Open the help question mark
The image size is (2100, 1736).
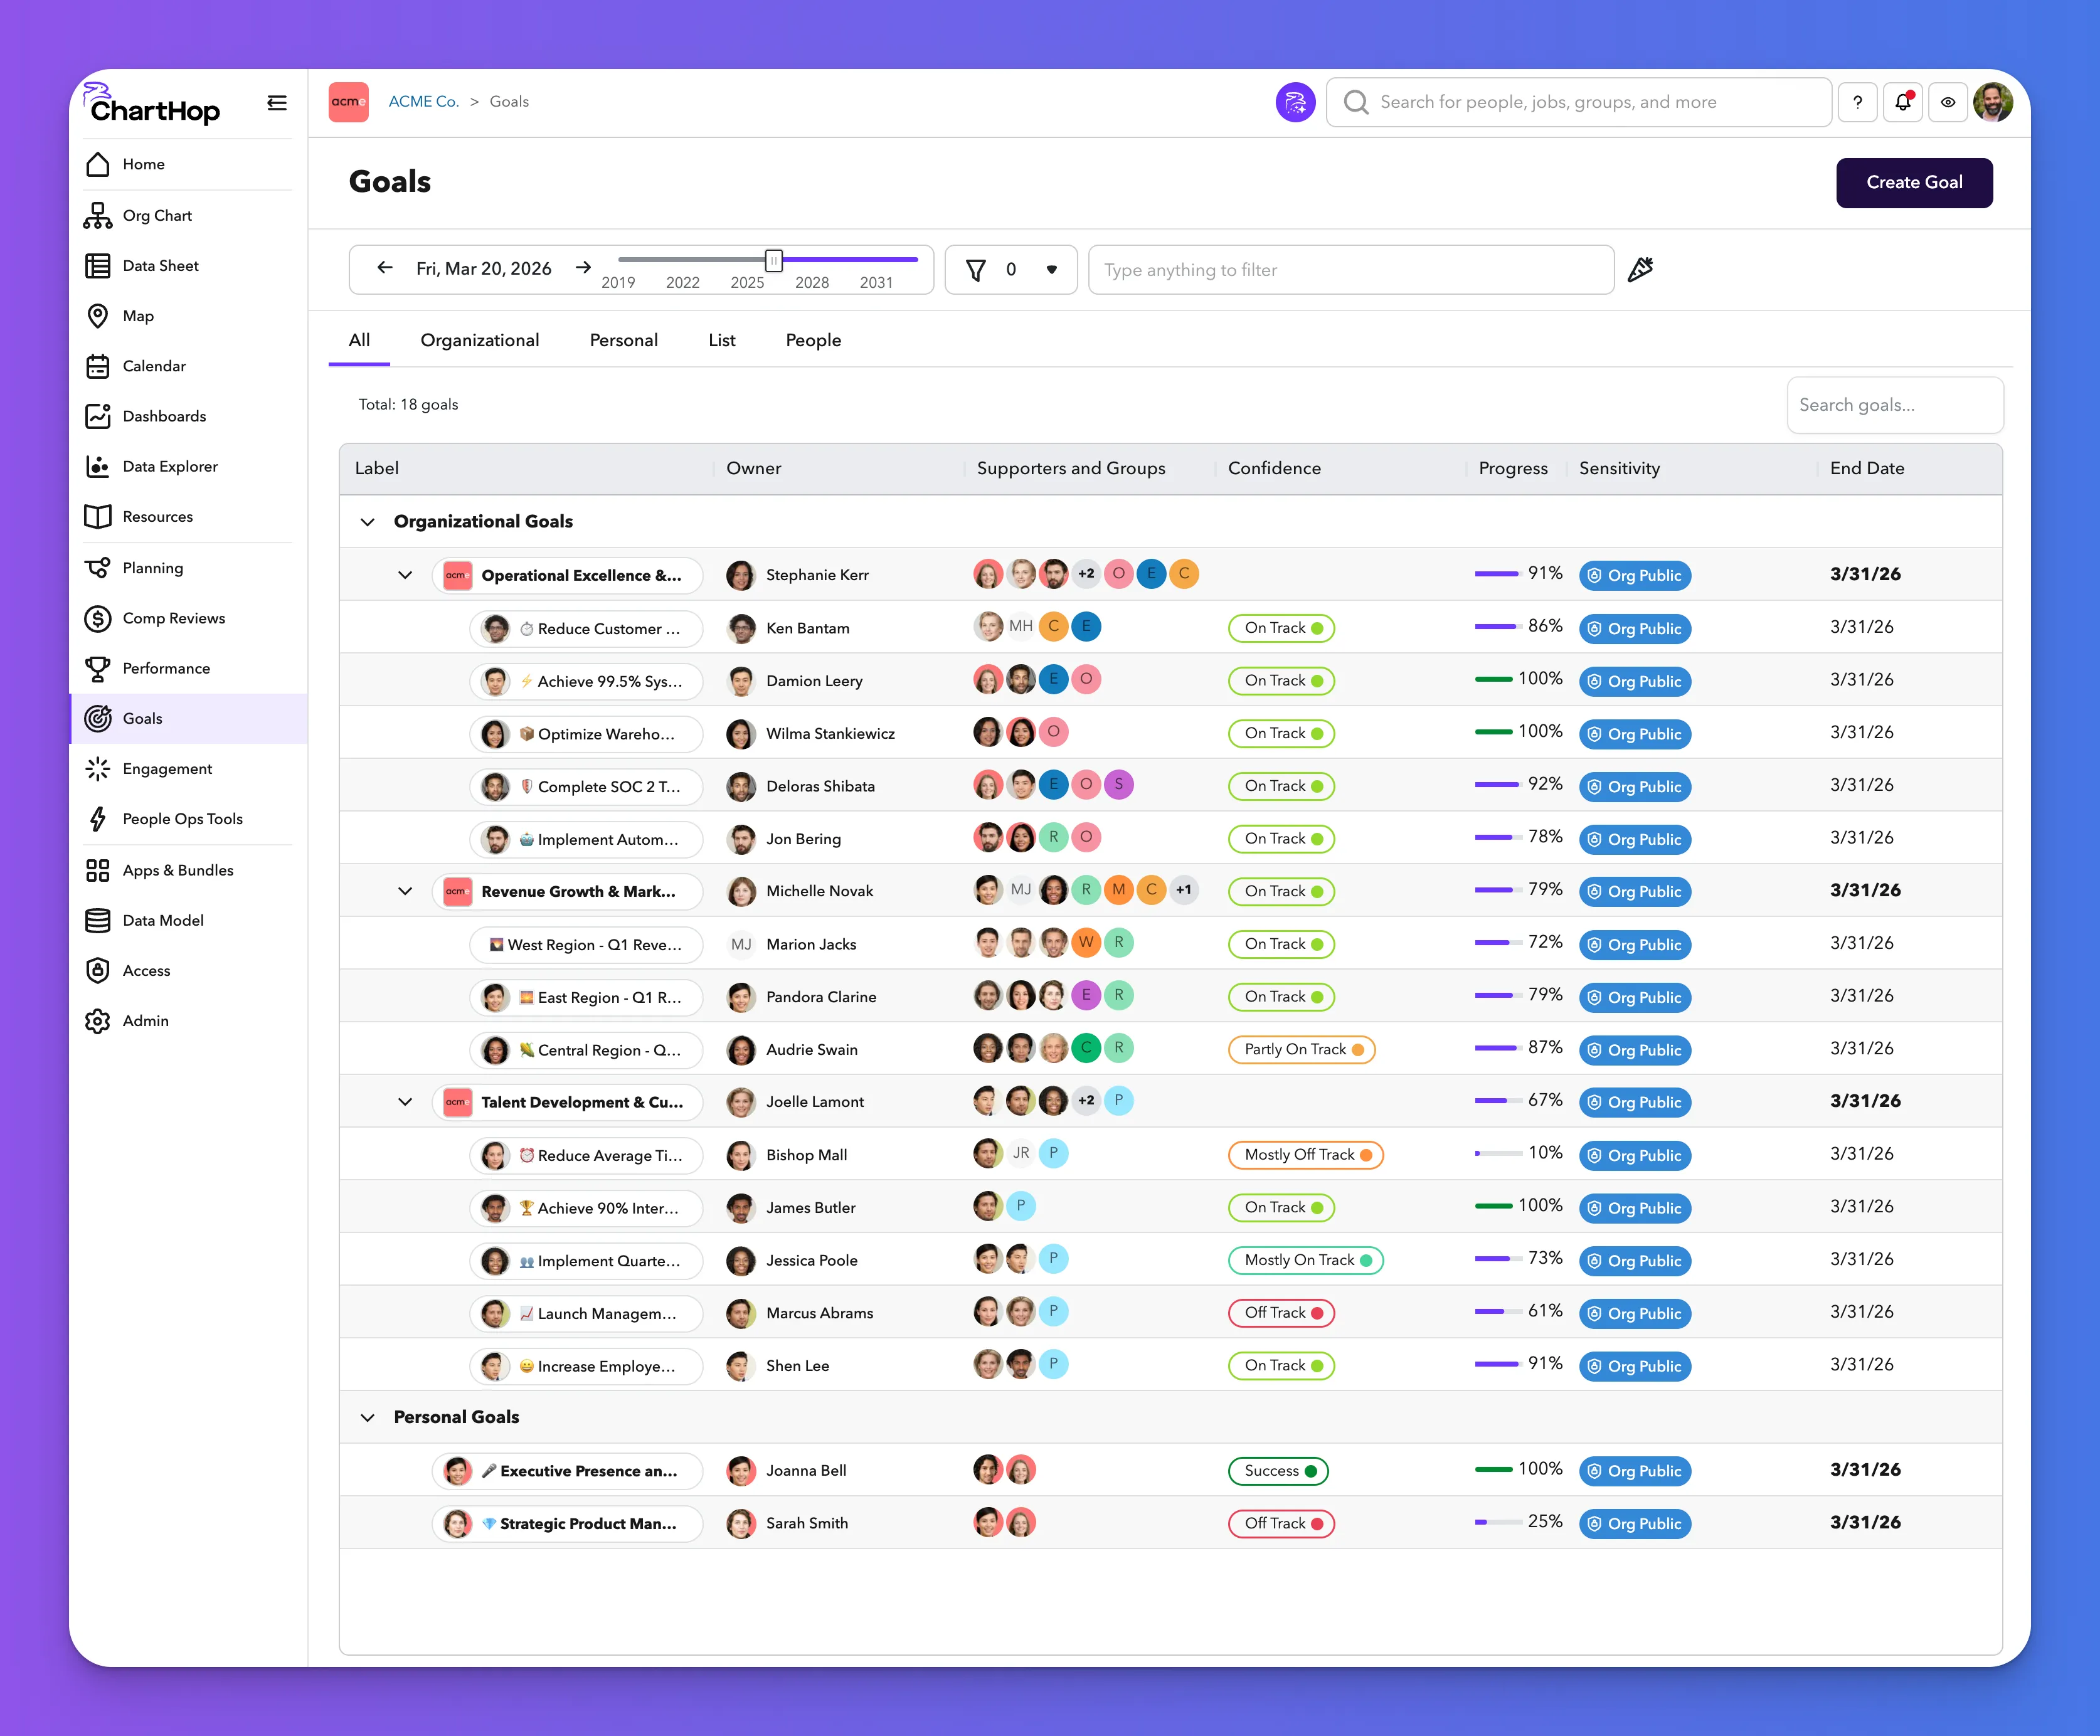(x=1857, y=102)
